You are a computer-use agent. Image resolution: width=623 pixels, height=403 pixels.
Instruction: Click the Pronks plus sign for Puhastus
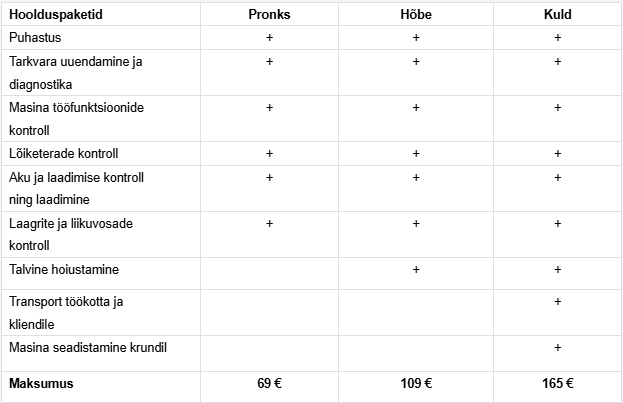click(x=270, y=37)
